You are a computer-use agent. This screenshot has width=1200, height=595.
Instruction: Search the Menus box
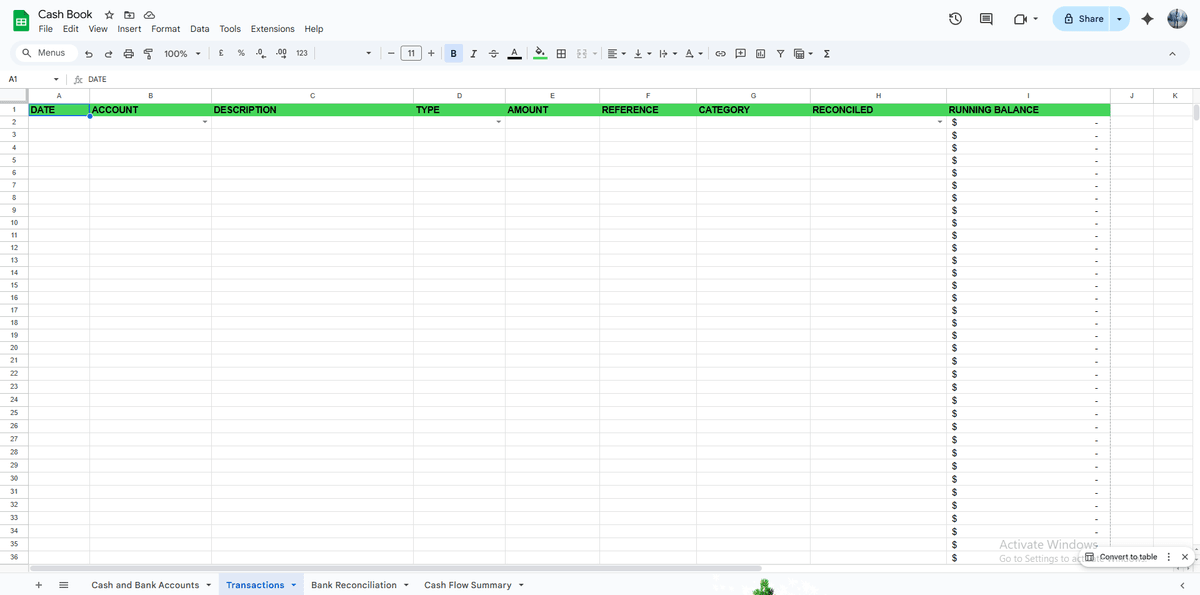point(44,53)
